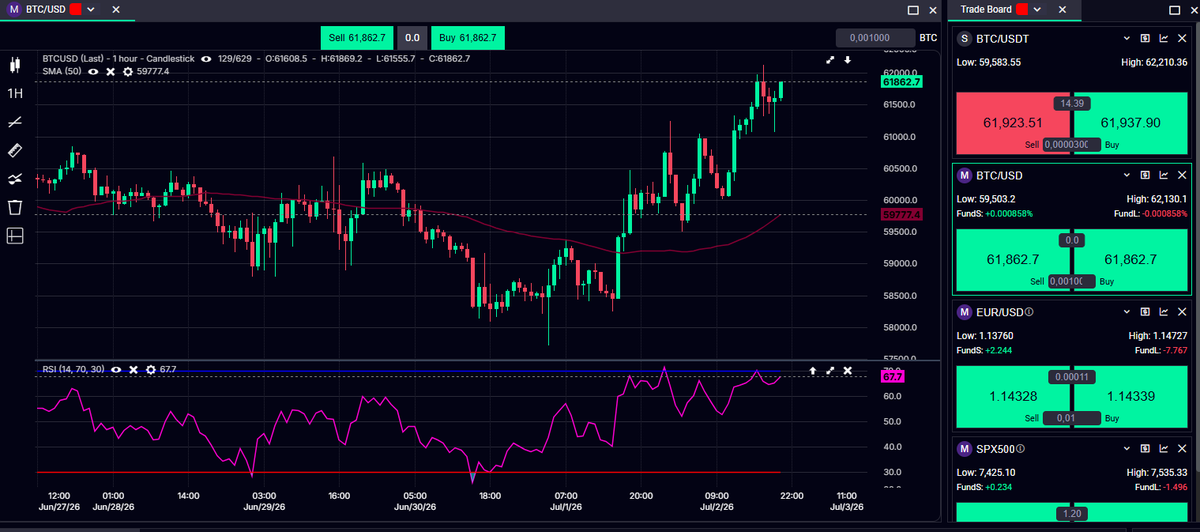Click the EUR/USD info icon

coord(1030,312)
